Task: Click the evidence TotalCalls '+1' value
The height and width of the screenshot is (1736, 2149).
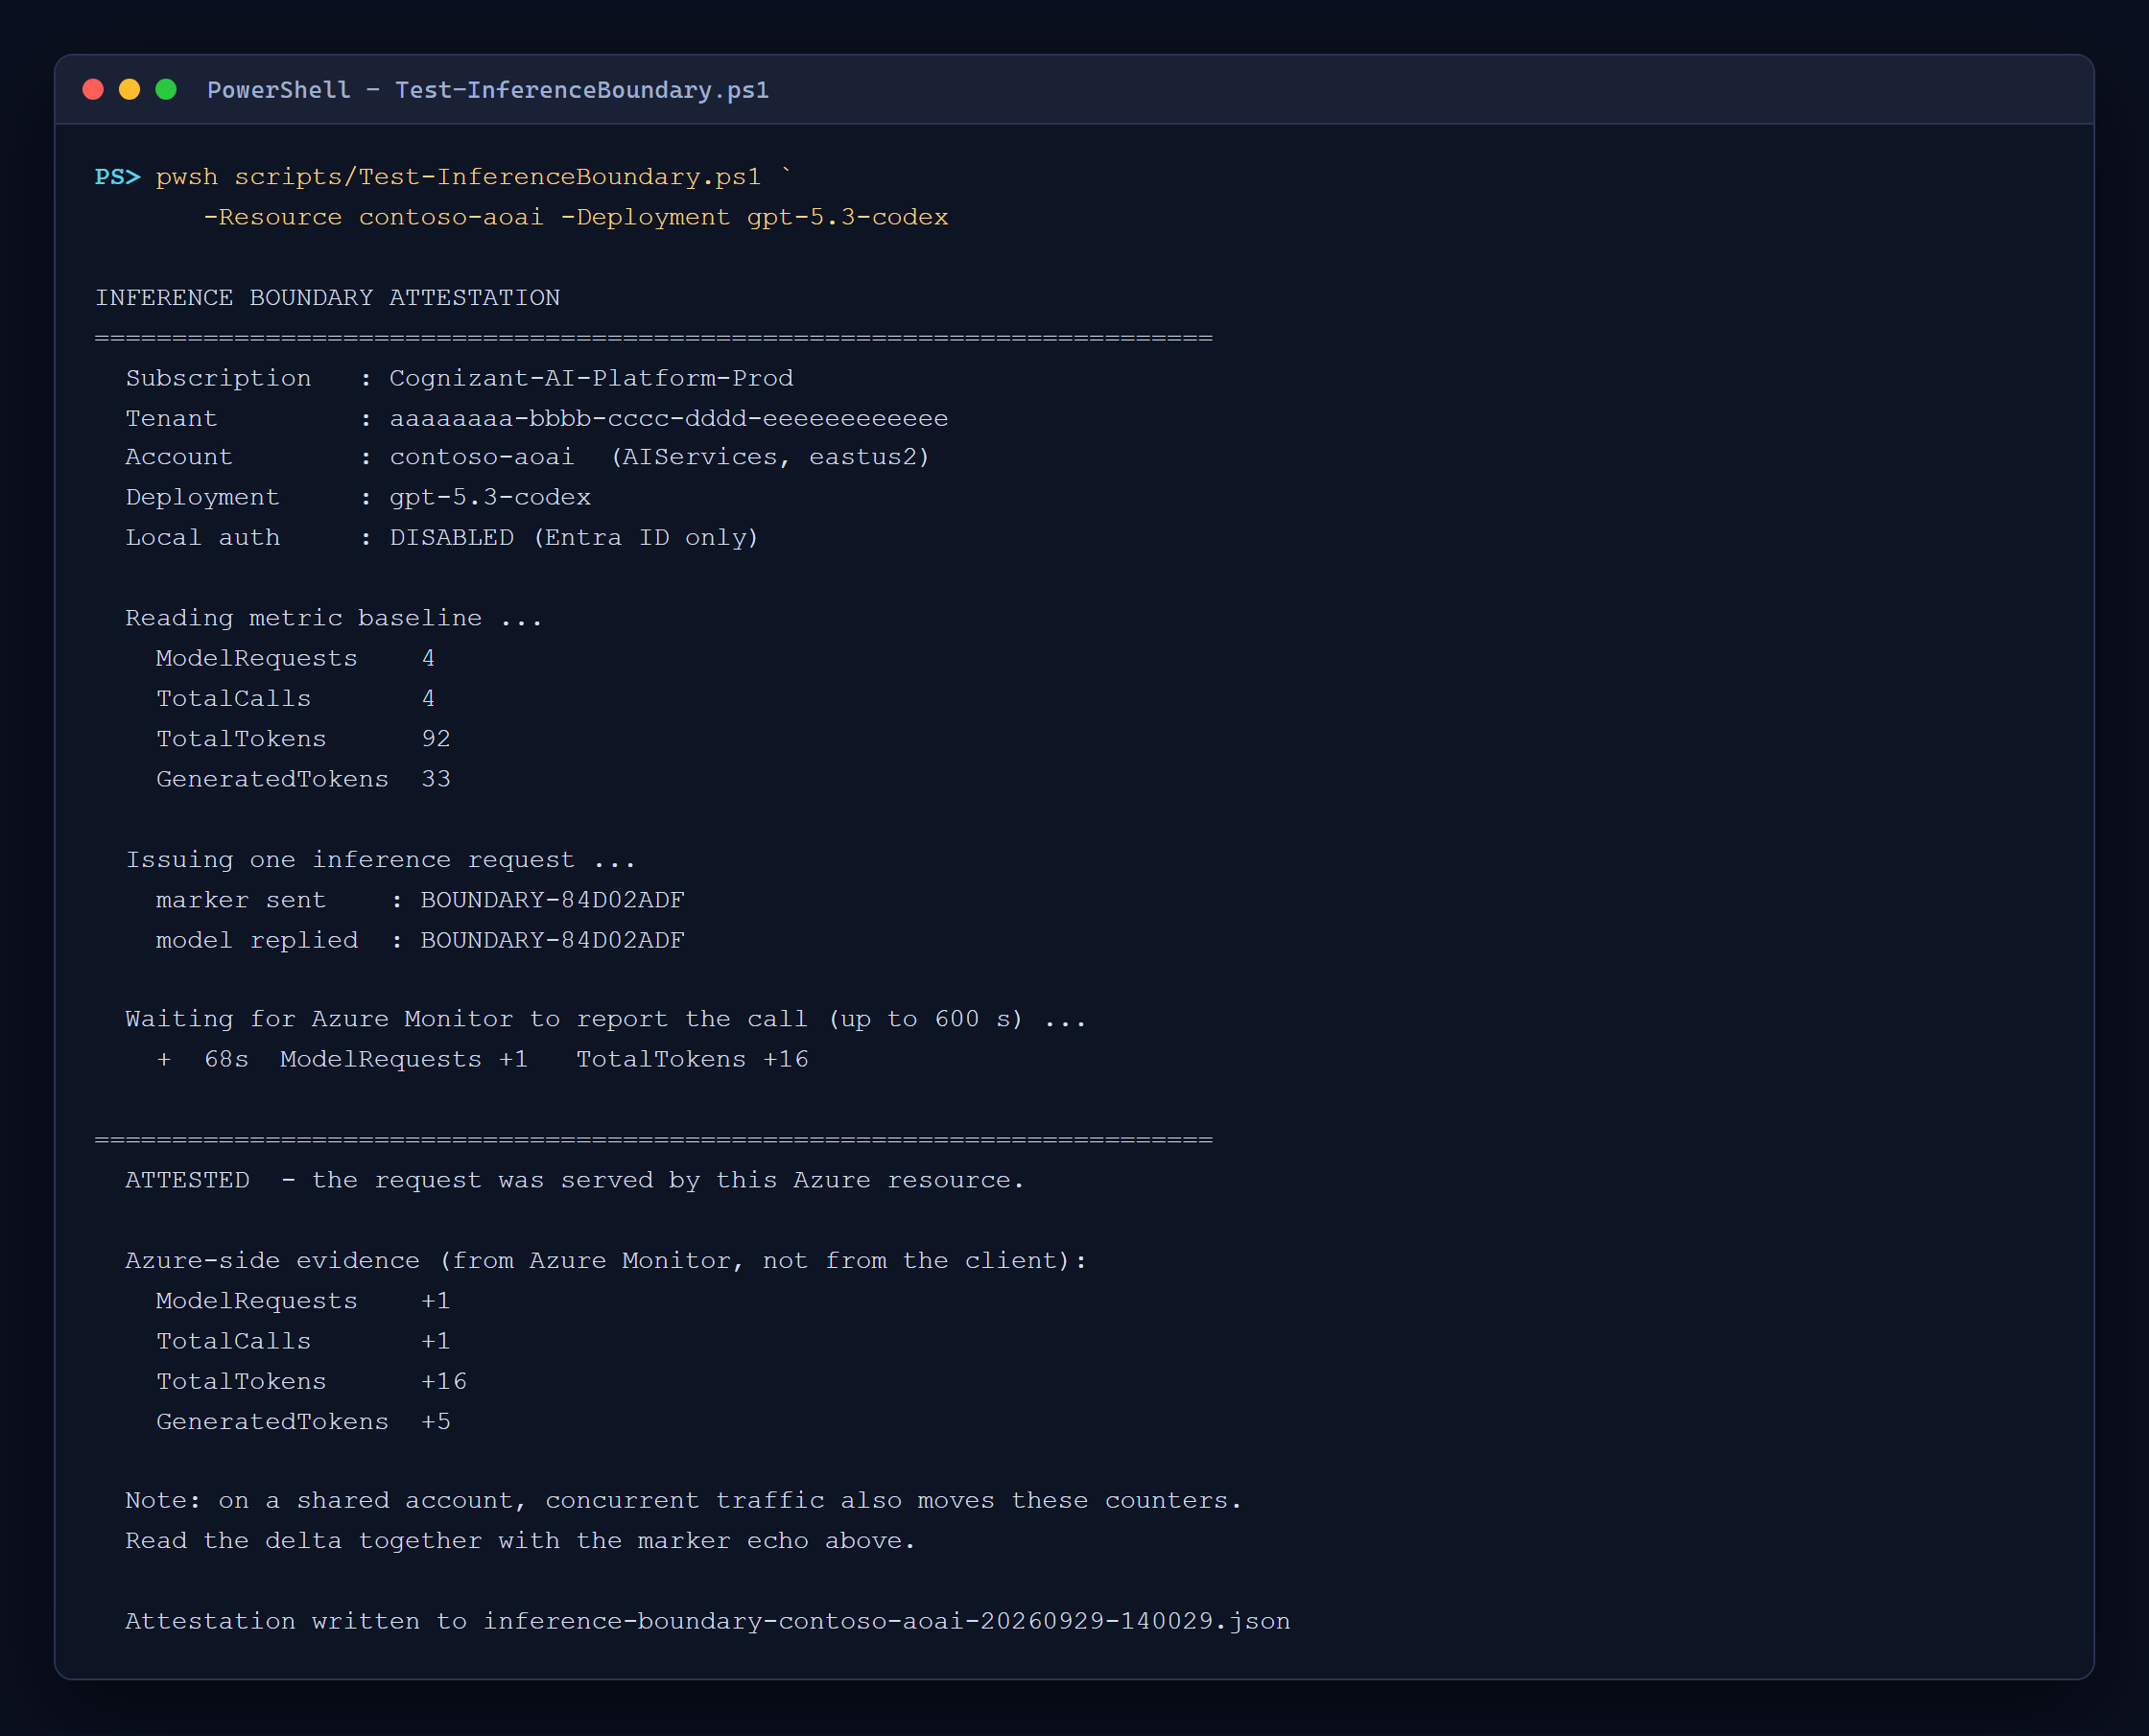Action: click(436, 1341)
